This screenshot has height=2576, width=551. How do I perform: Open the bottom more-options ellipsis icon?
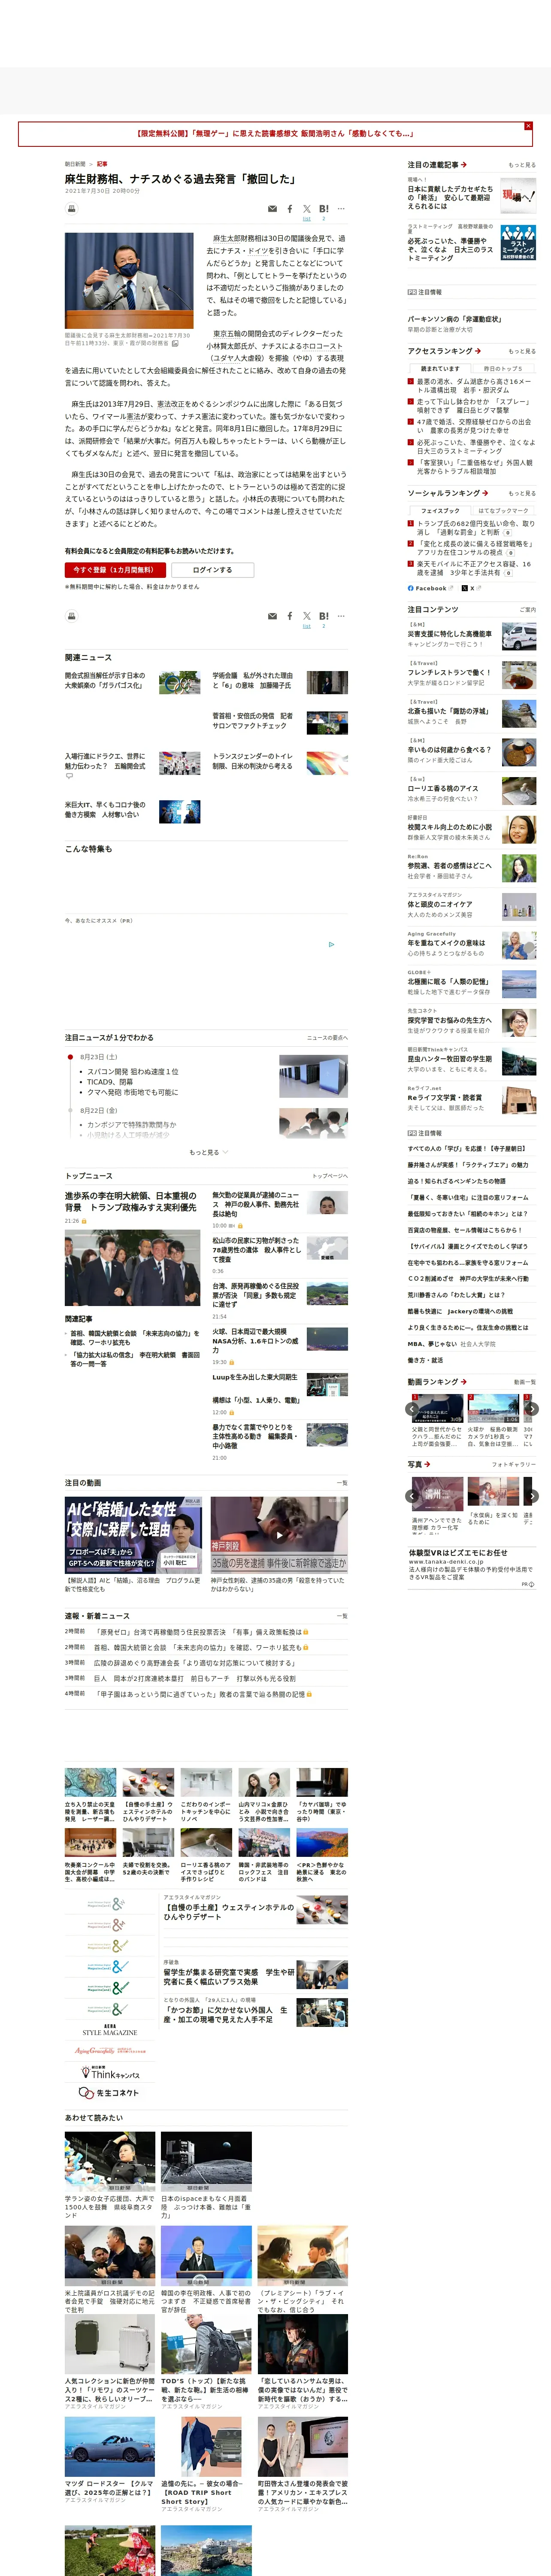341,616
